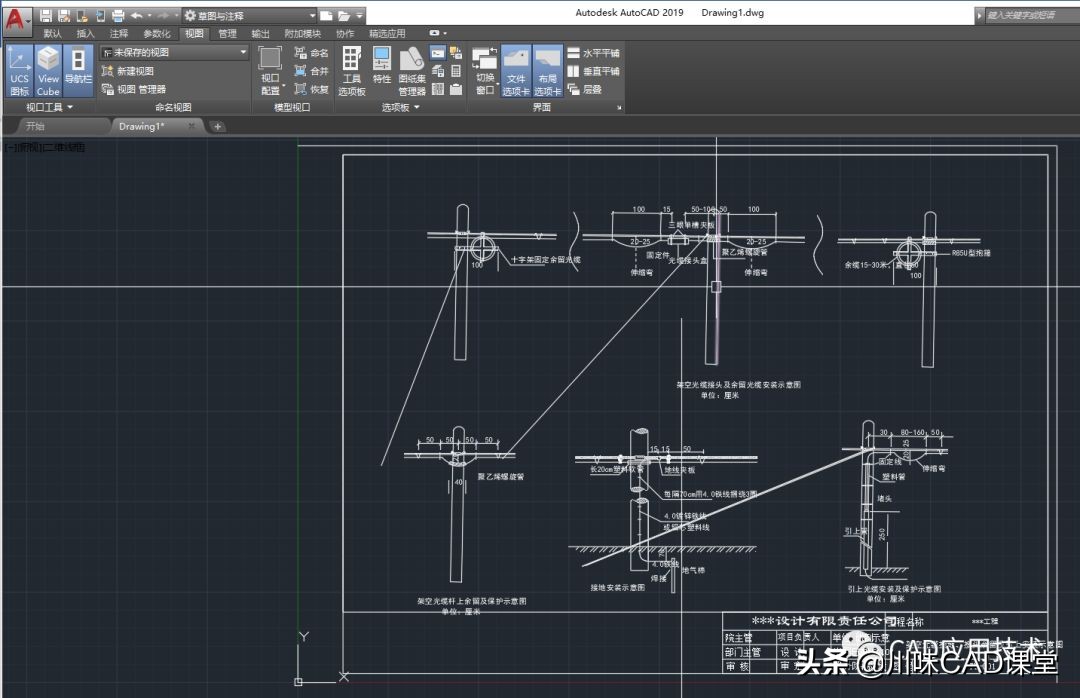
Task: Expand the 视口工具 panel arrow
Action: pyautogui.click(x=70, y=107)
